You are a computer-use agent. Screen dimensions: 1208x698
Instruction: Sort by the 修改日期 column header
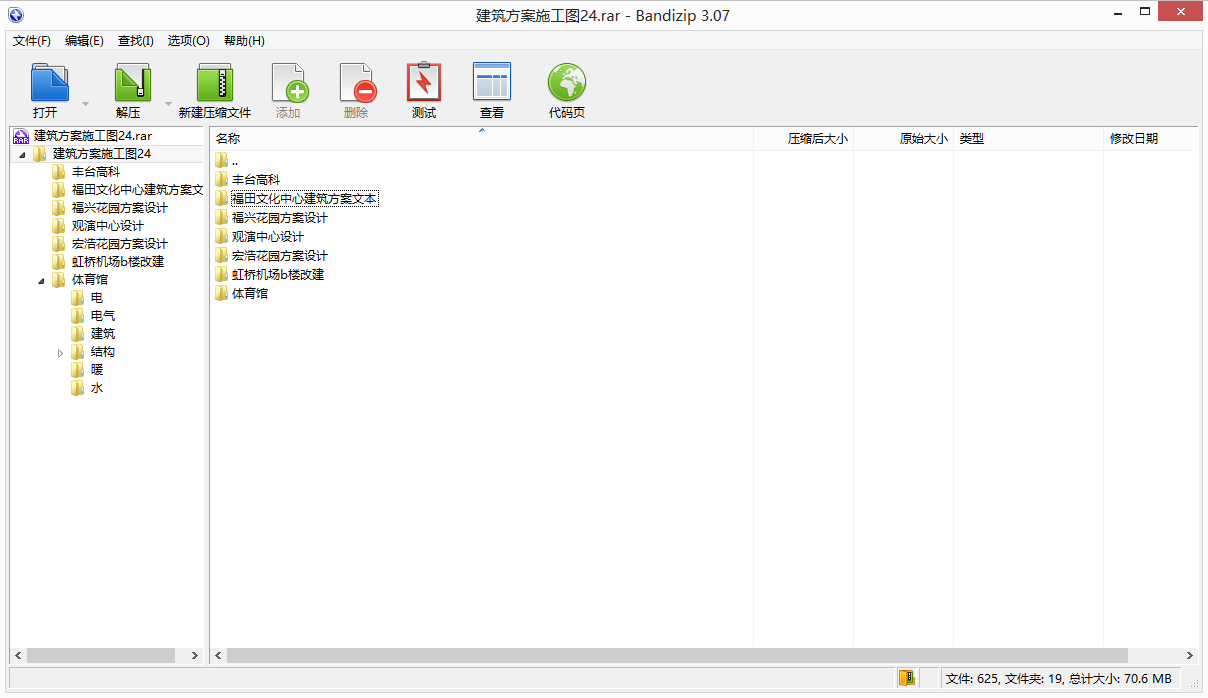pyautogui.click(x=1150, y=139)
